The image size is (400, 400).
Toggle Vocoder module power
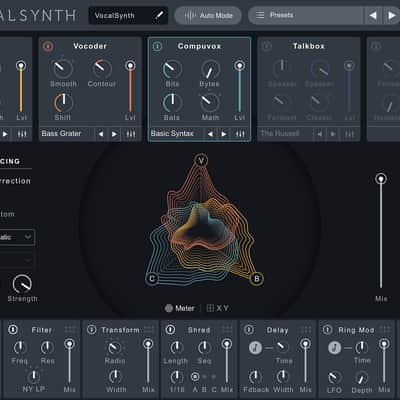pyautogui.click(x=48, y=46)
